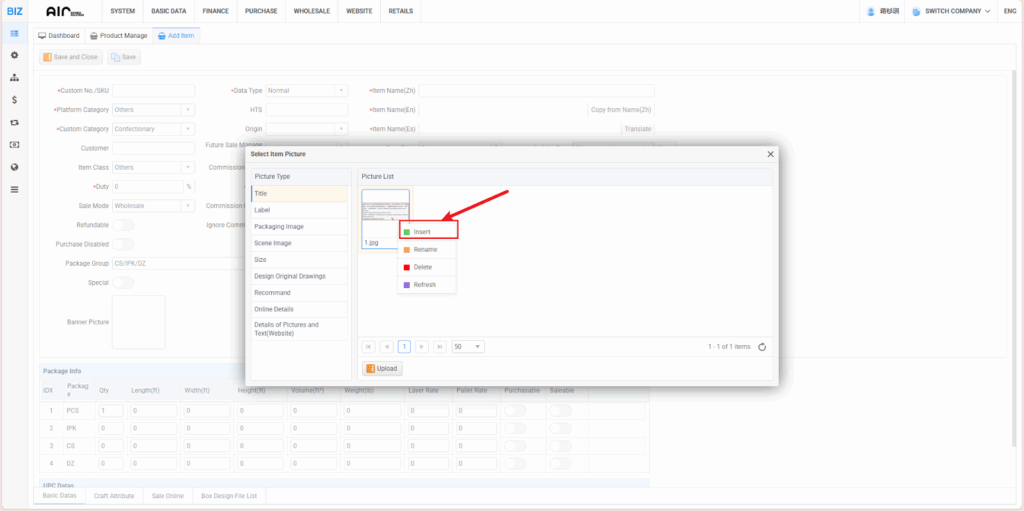Jump to the last page of pictures

click(438, 347)
